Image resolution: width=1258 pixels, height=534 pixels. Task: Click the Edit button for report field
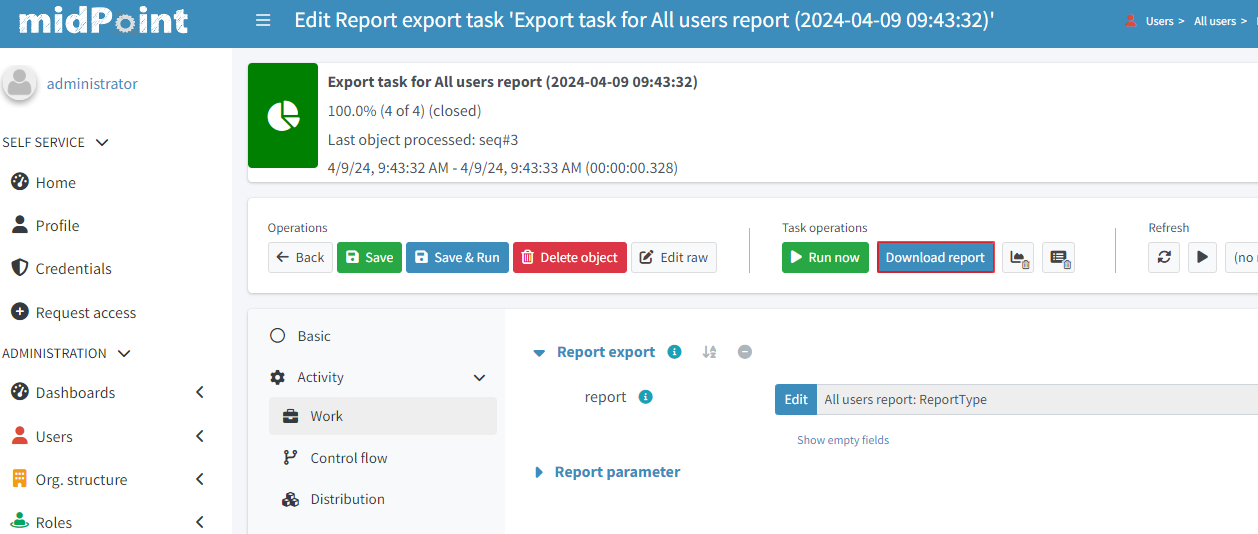coord(795,399)
